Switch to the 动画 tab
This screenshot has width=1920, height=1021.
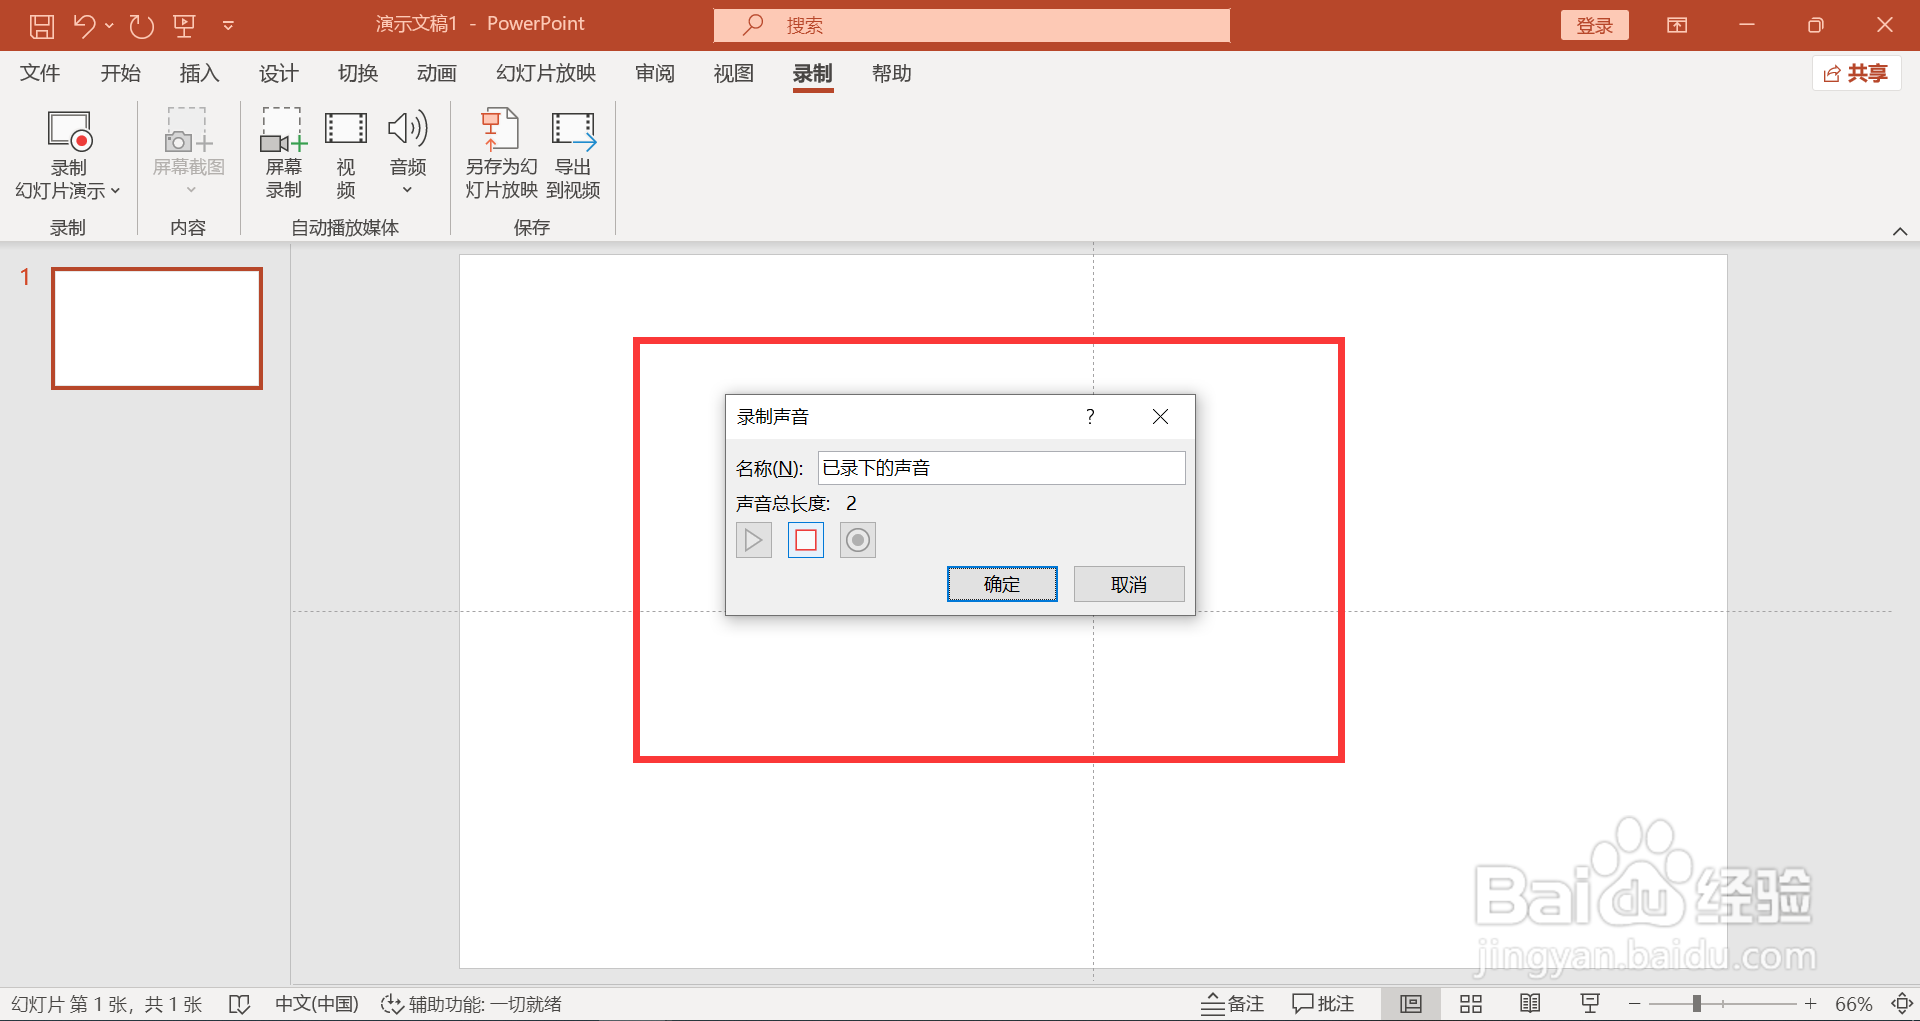pyautogui.click(x=436, y=73)
